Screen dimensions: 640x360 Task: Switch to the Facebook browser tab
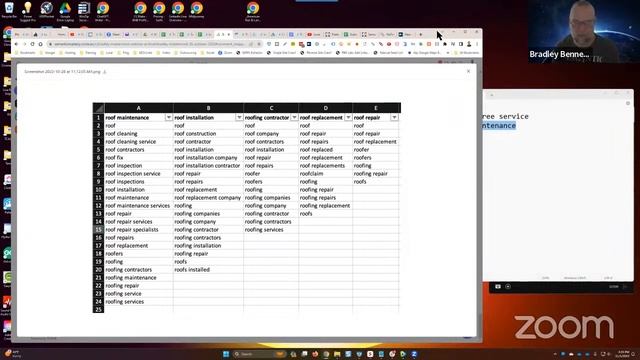point(113,34)
